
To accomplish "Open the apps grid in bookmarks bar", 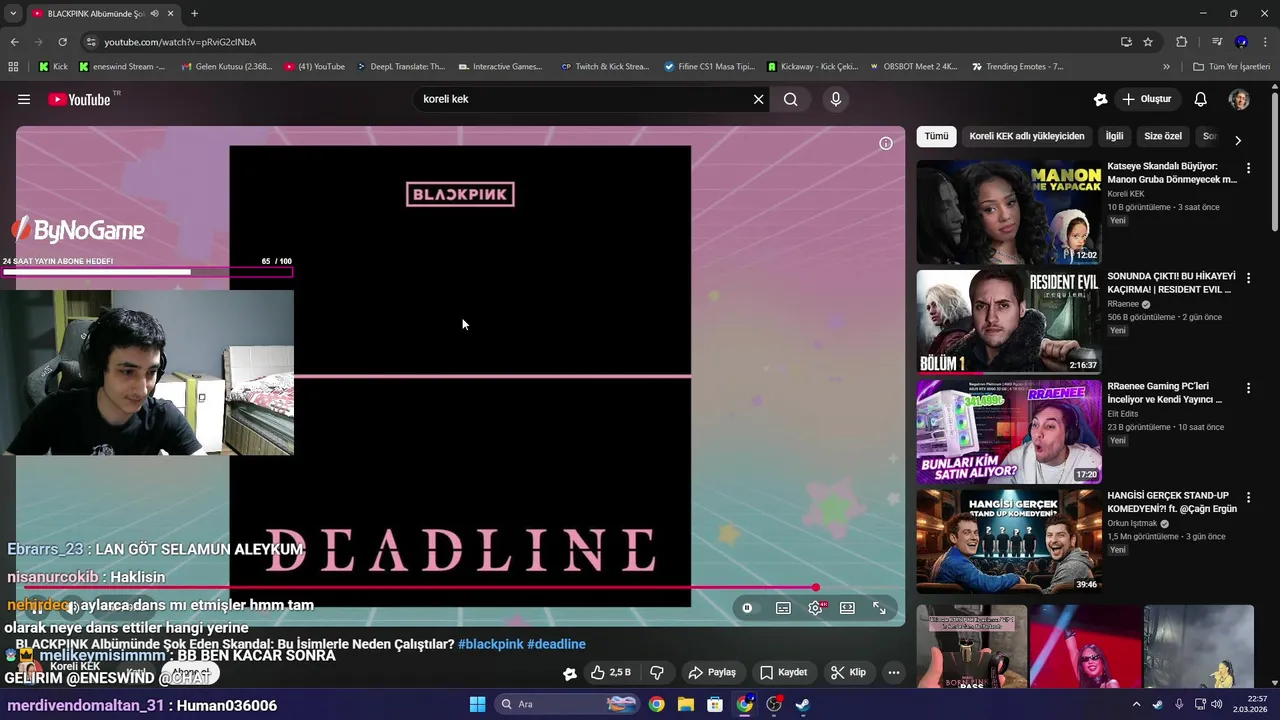I will click(13, 67).
